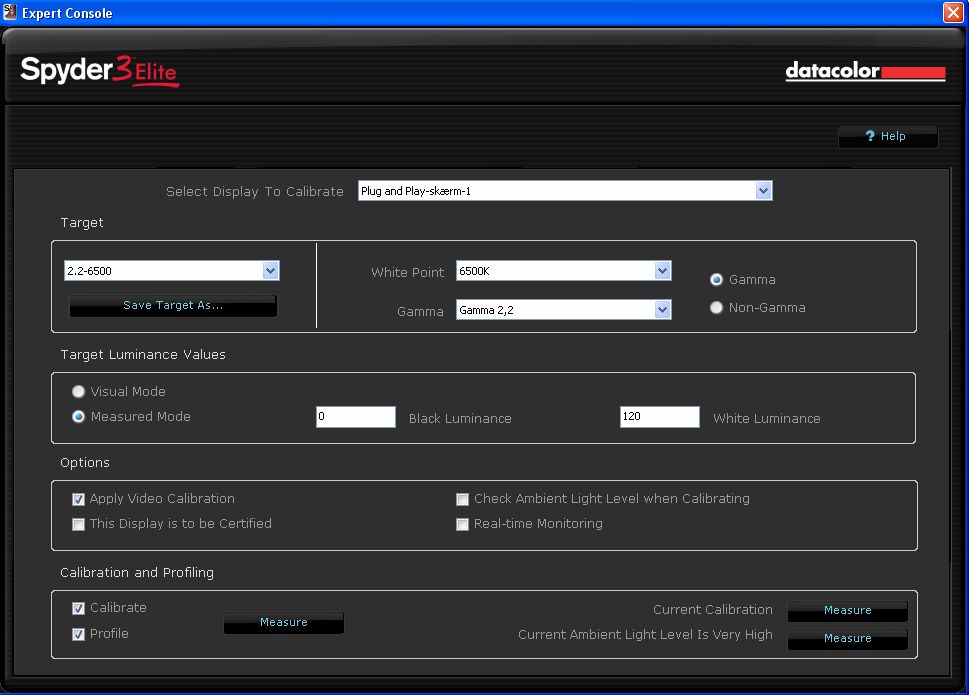Screen dimensions: 969x695
Task: Open the Select Display To Calibrate dropdown
Action: (x=565, y=191)
